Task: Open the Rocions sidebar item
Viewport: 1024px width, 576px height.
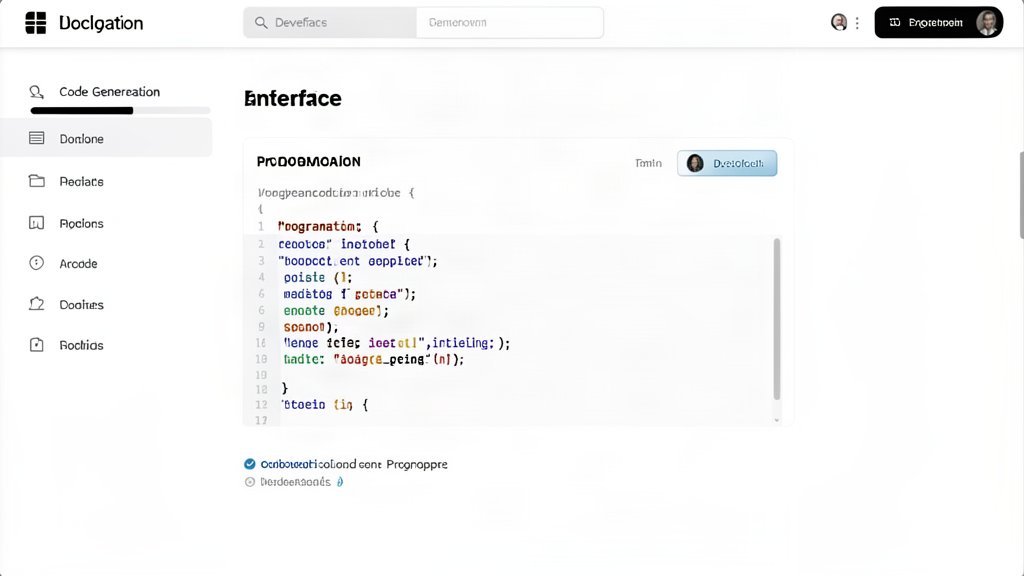Action: tap(82, 224)
